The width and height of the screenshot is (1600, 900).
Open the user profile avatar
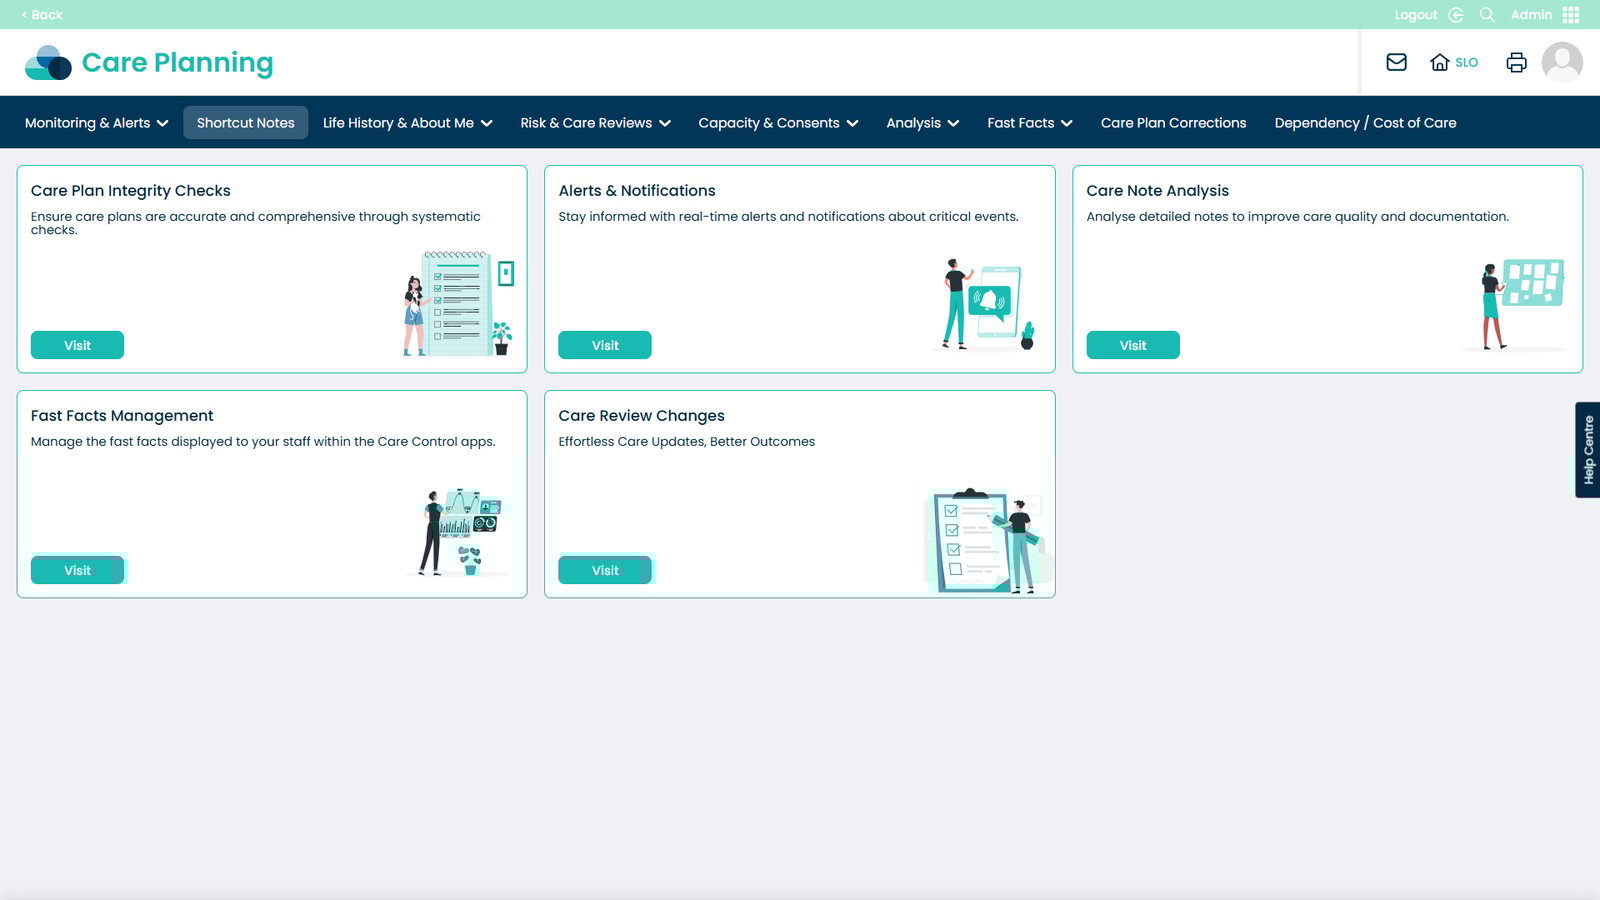point(1561,62)
